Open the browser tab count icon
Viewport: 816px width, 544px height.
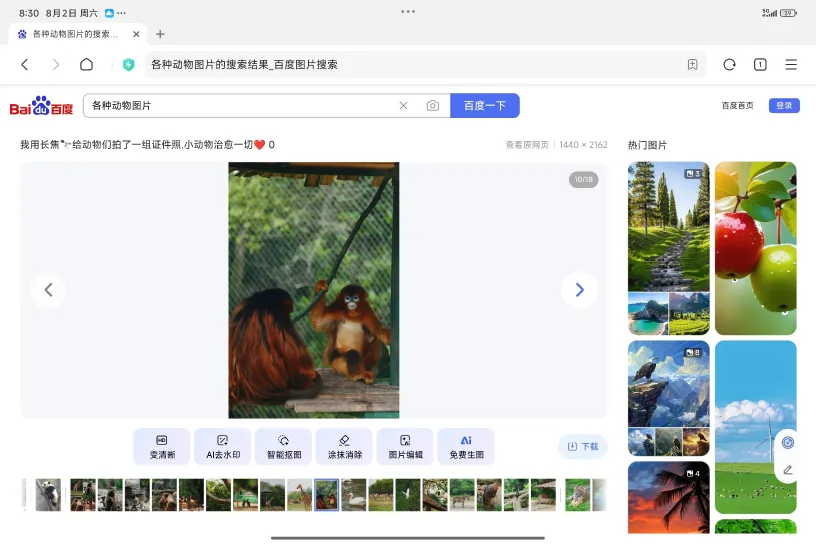760,65
